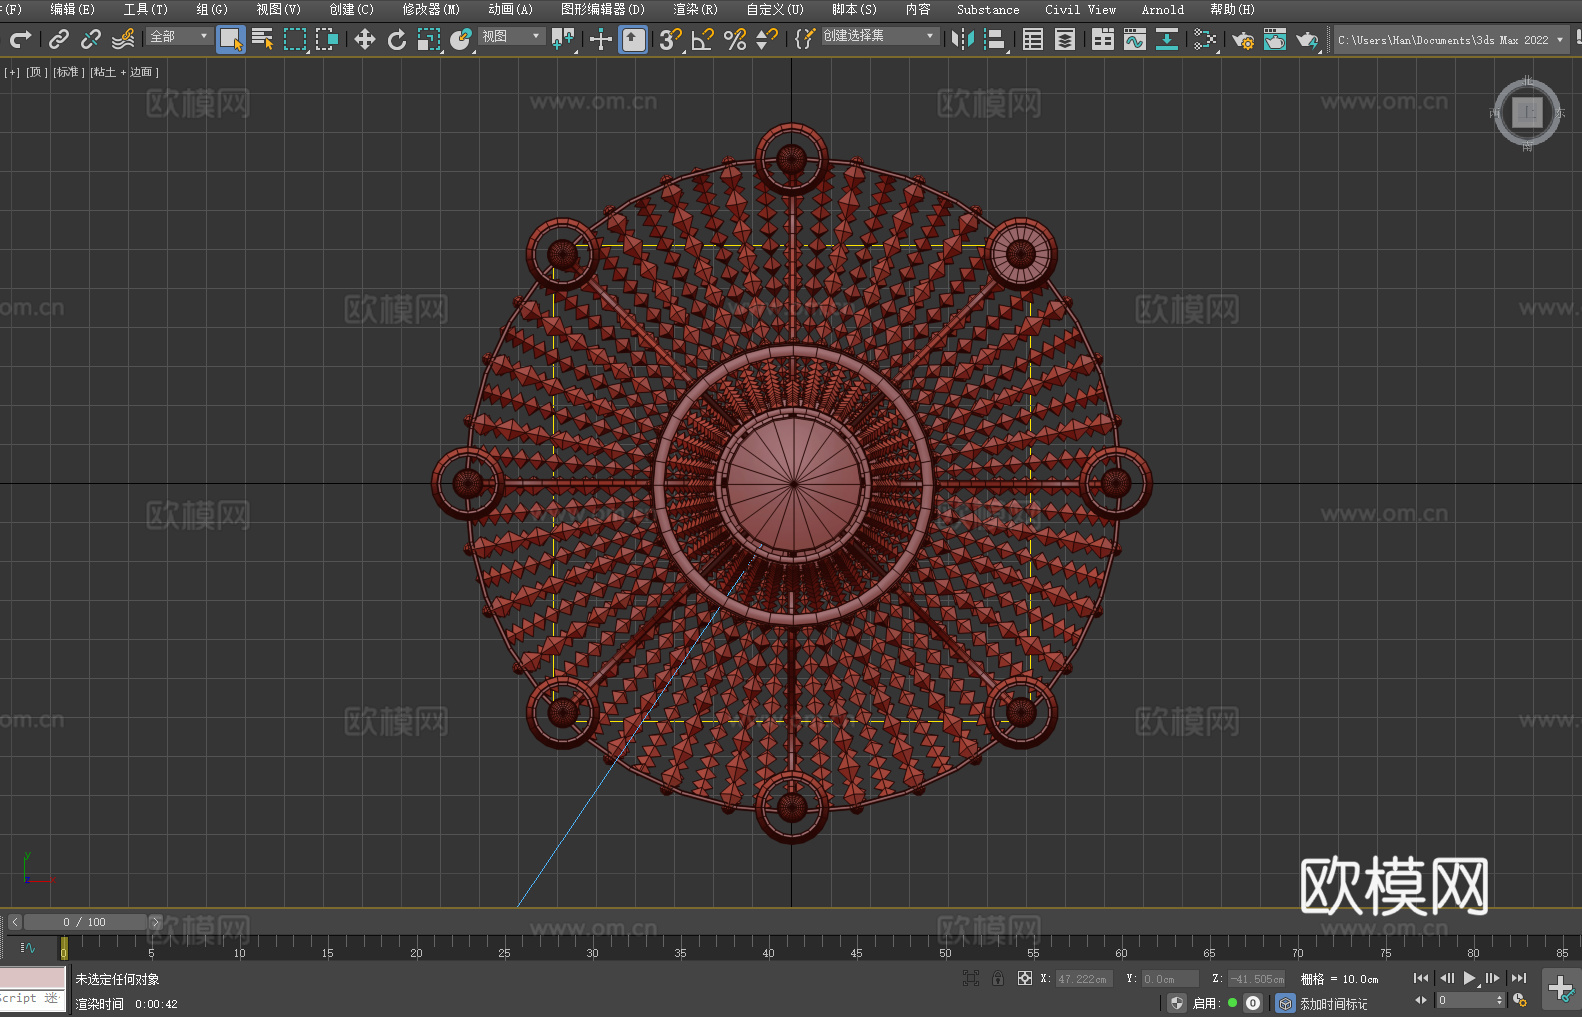Open the Arnold menu
1582x1017 pixels.
point(1162,9)
